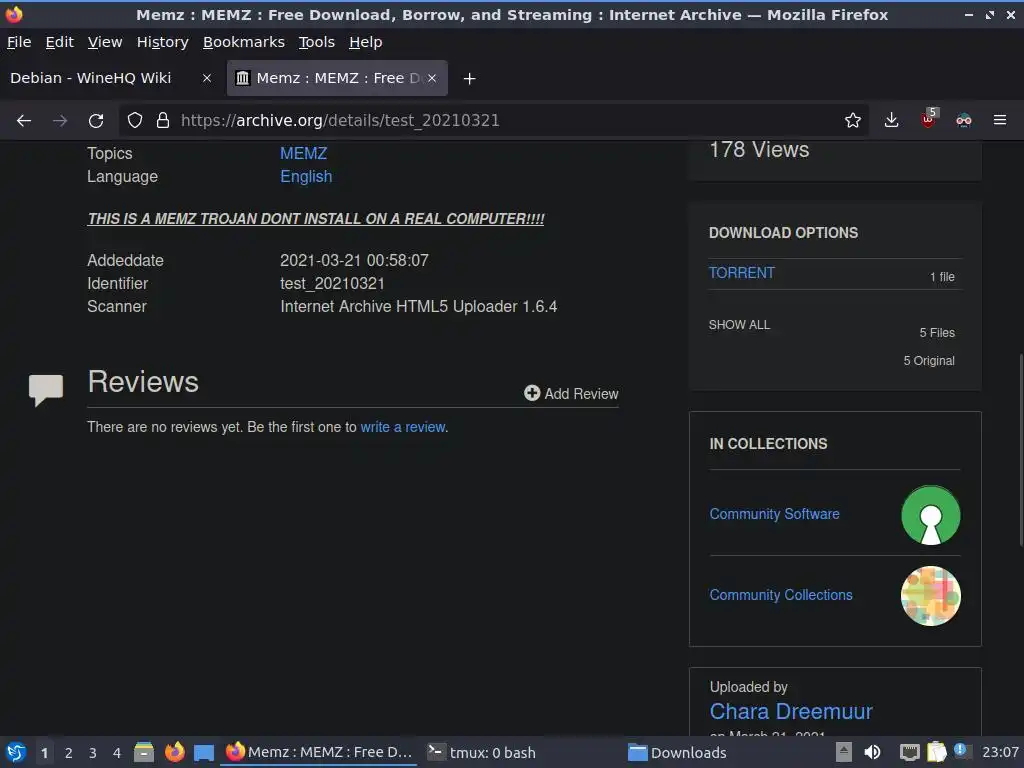1024x768 pixels.
Task: Click the identifier value test_20210321
Action: point(332,283)
